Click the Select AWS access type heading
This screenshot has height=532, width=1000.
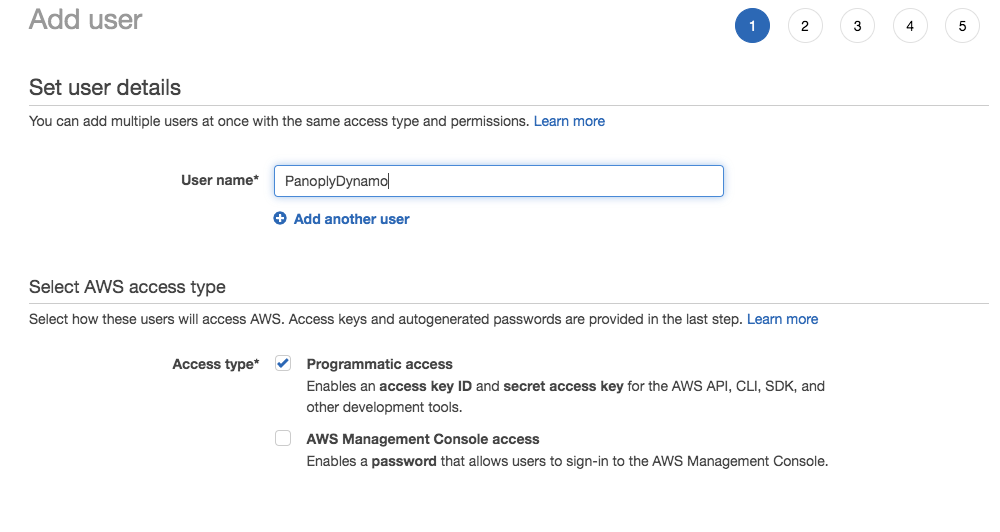[x=127, y=287]
